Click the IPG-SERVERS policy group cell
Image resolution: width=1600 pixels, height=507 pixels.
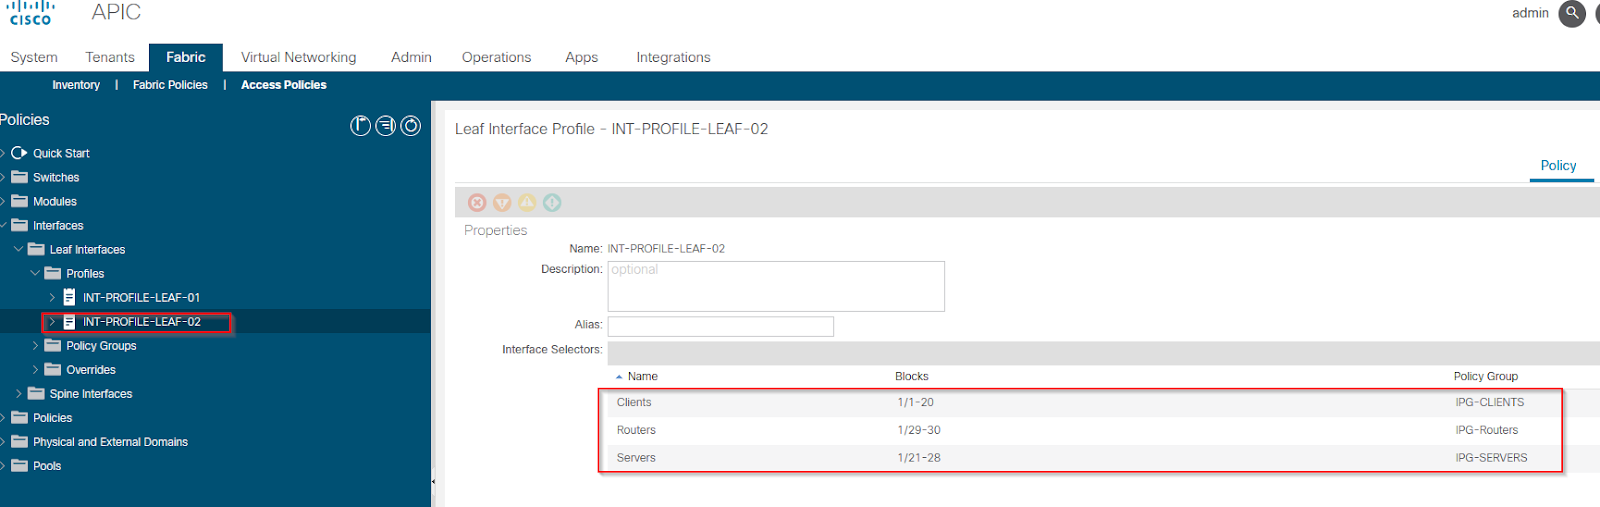tap(1491, 458)
